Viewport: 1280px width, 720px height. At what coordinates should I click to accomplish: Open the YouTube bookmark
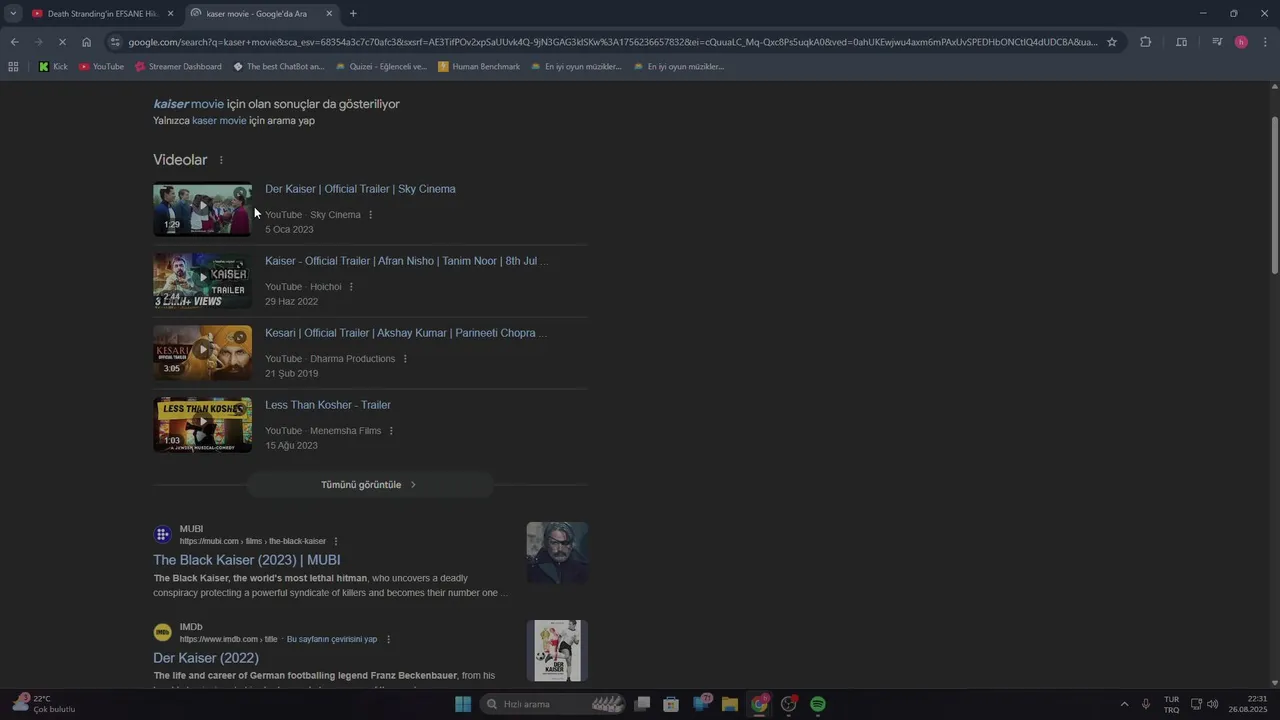(x=101, y=67)
